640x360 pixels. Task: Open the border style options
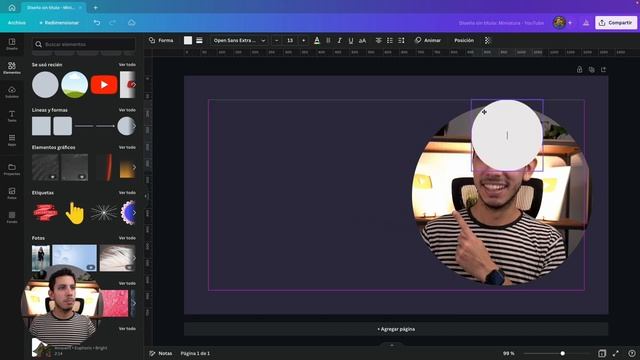pos(199,40)
